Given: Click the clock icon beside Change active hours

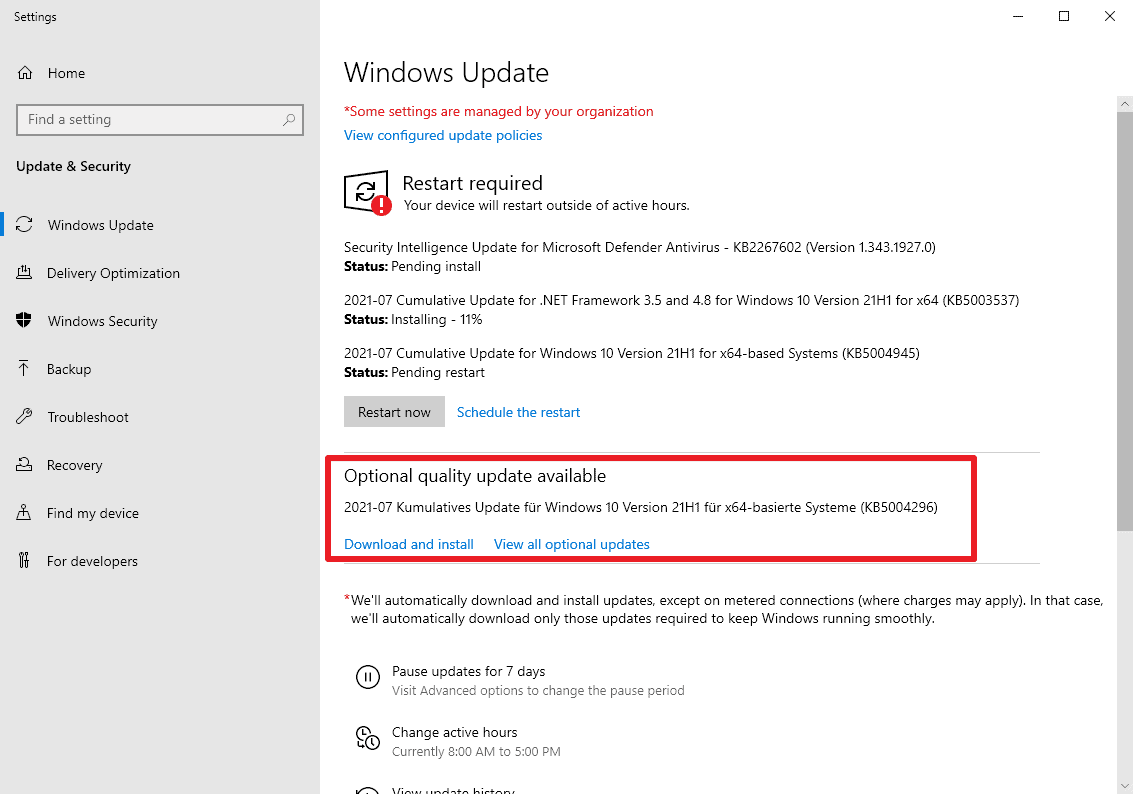Looking at the screenshot, I should pos(369,738).
